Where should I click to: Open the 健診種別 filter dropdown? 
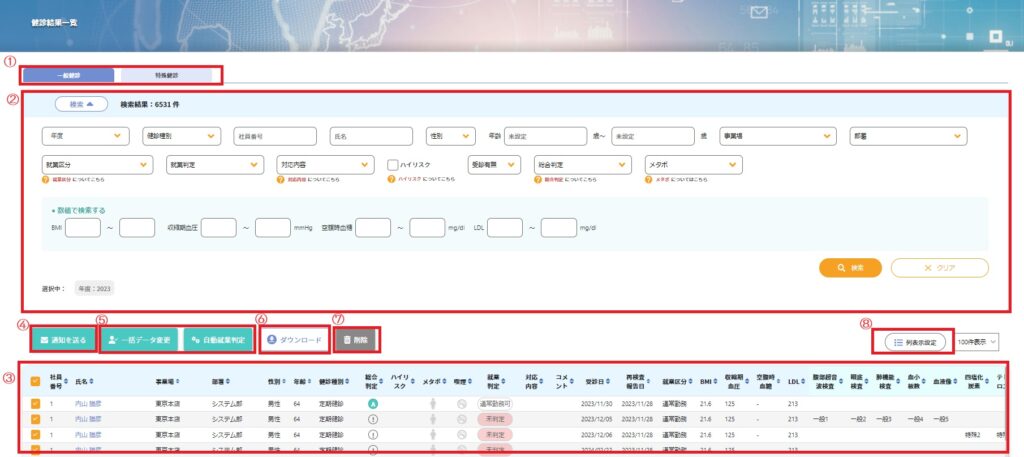tap(182, 136)
